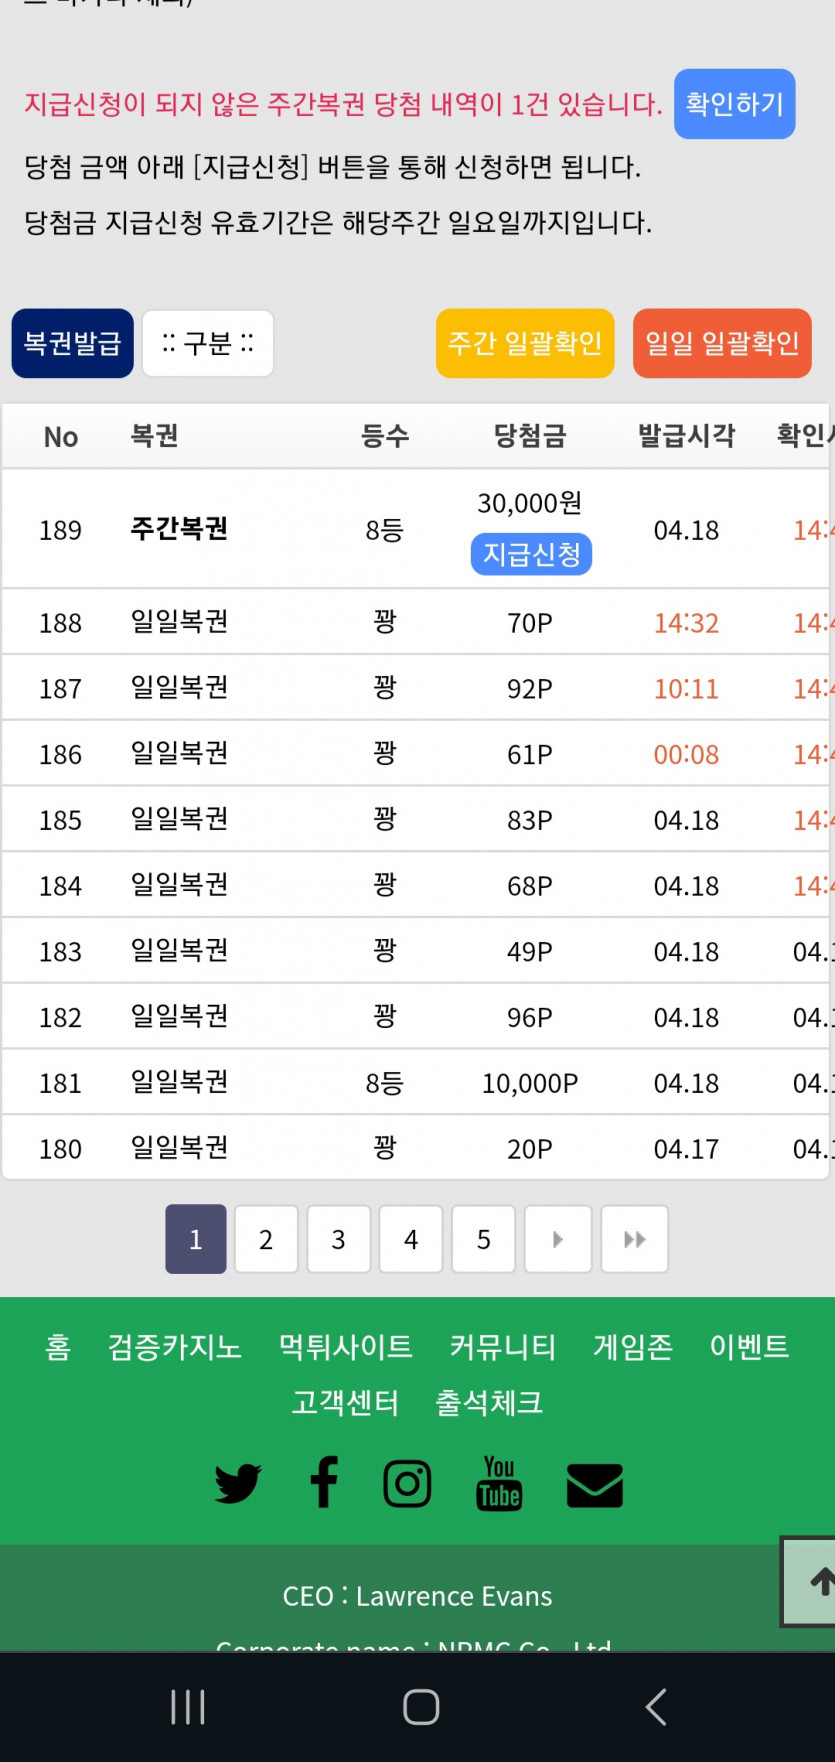The height and width of the screenshot is (1762, 835).
Task: Select page 3 in pagination
Action: tap(338, 1239)
